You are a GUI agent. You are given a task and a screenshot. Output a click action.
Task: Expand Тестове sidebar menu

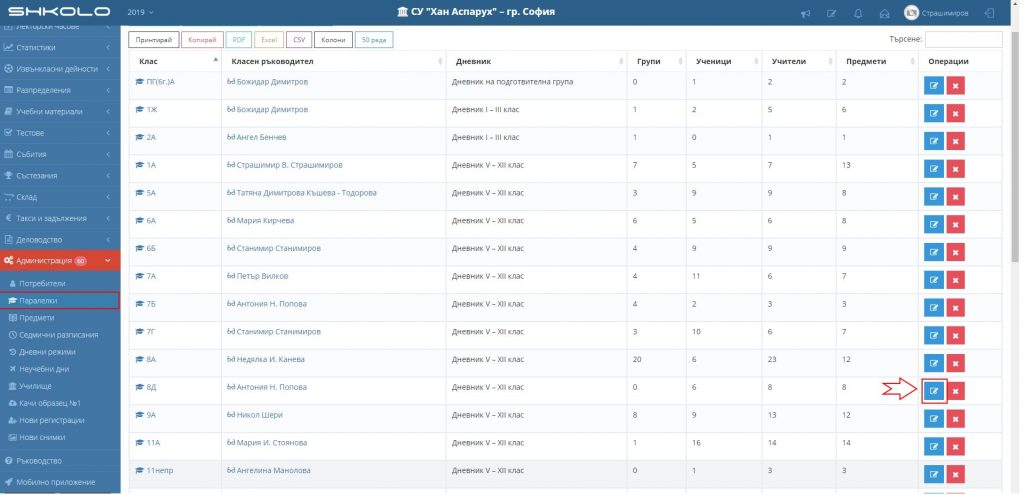tap(60, 133)
